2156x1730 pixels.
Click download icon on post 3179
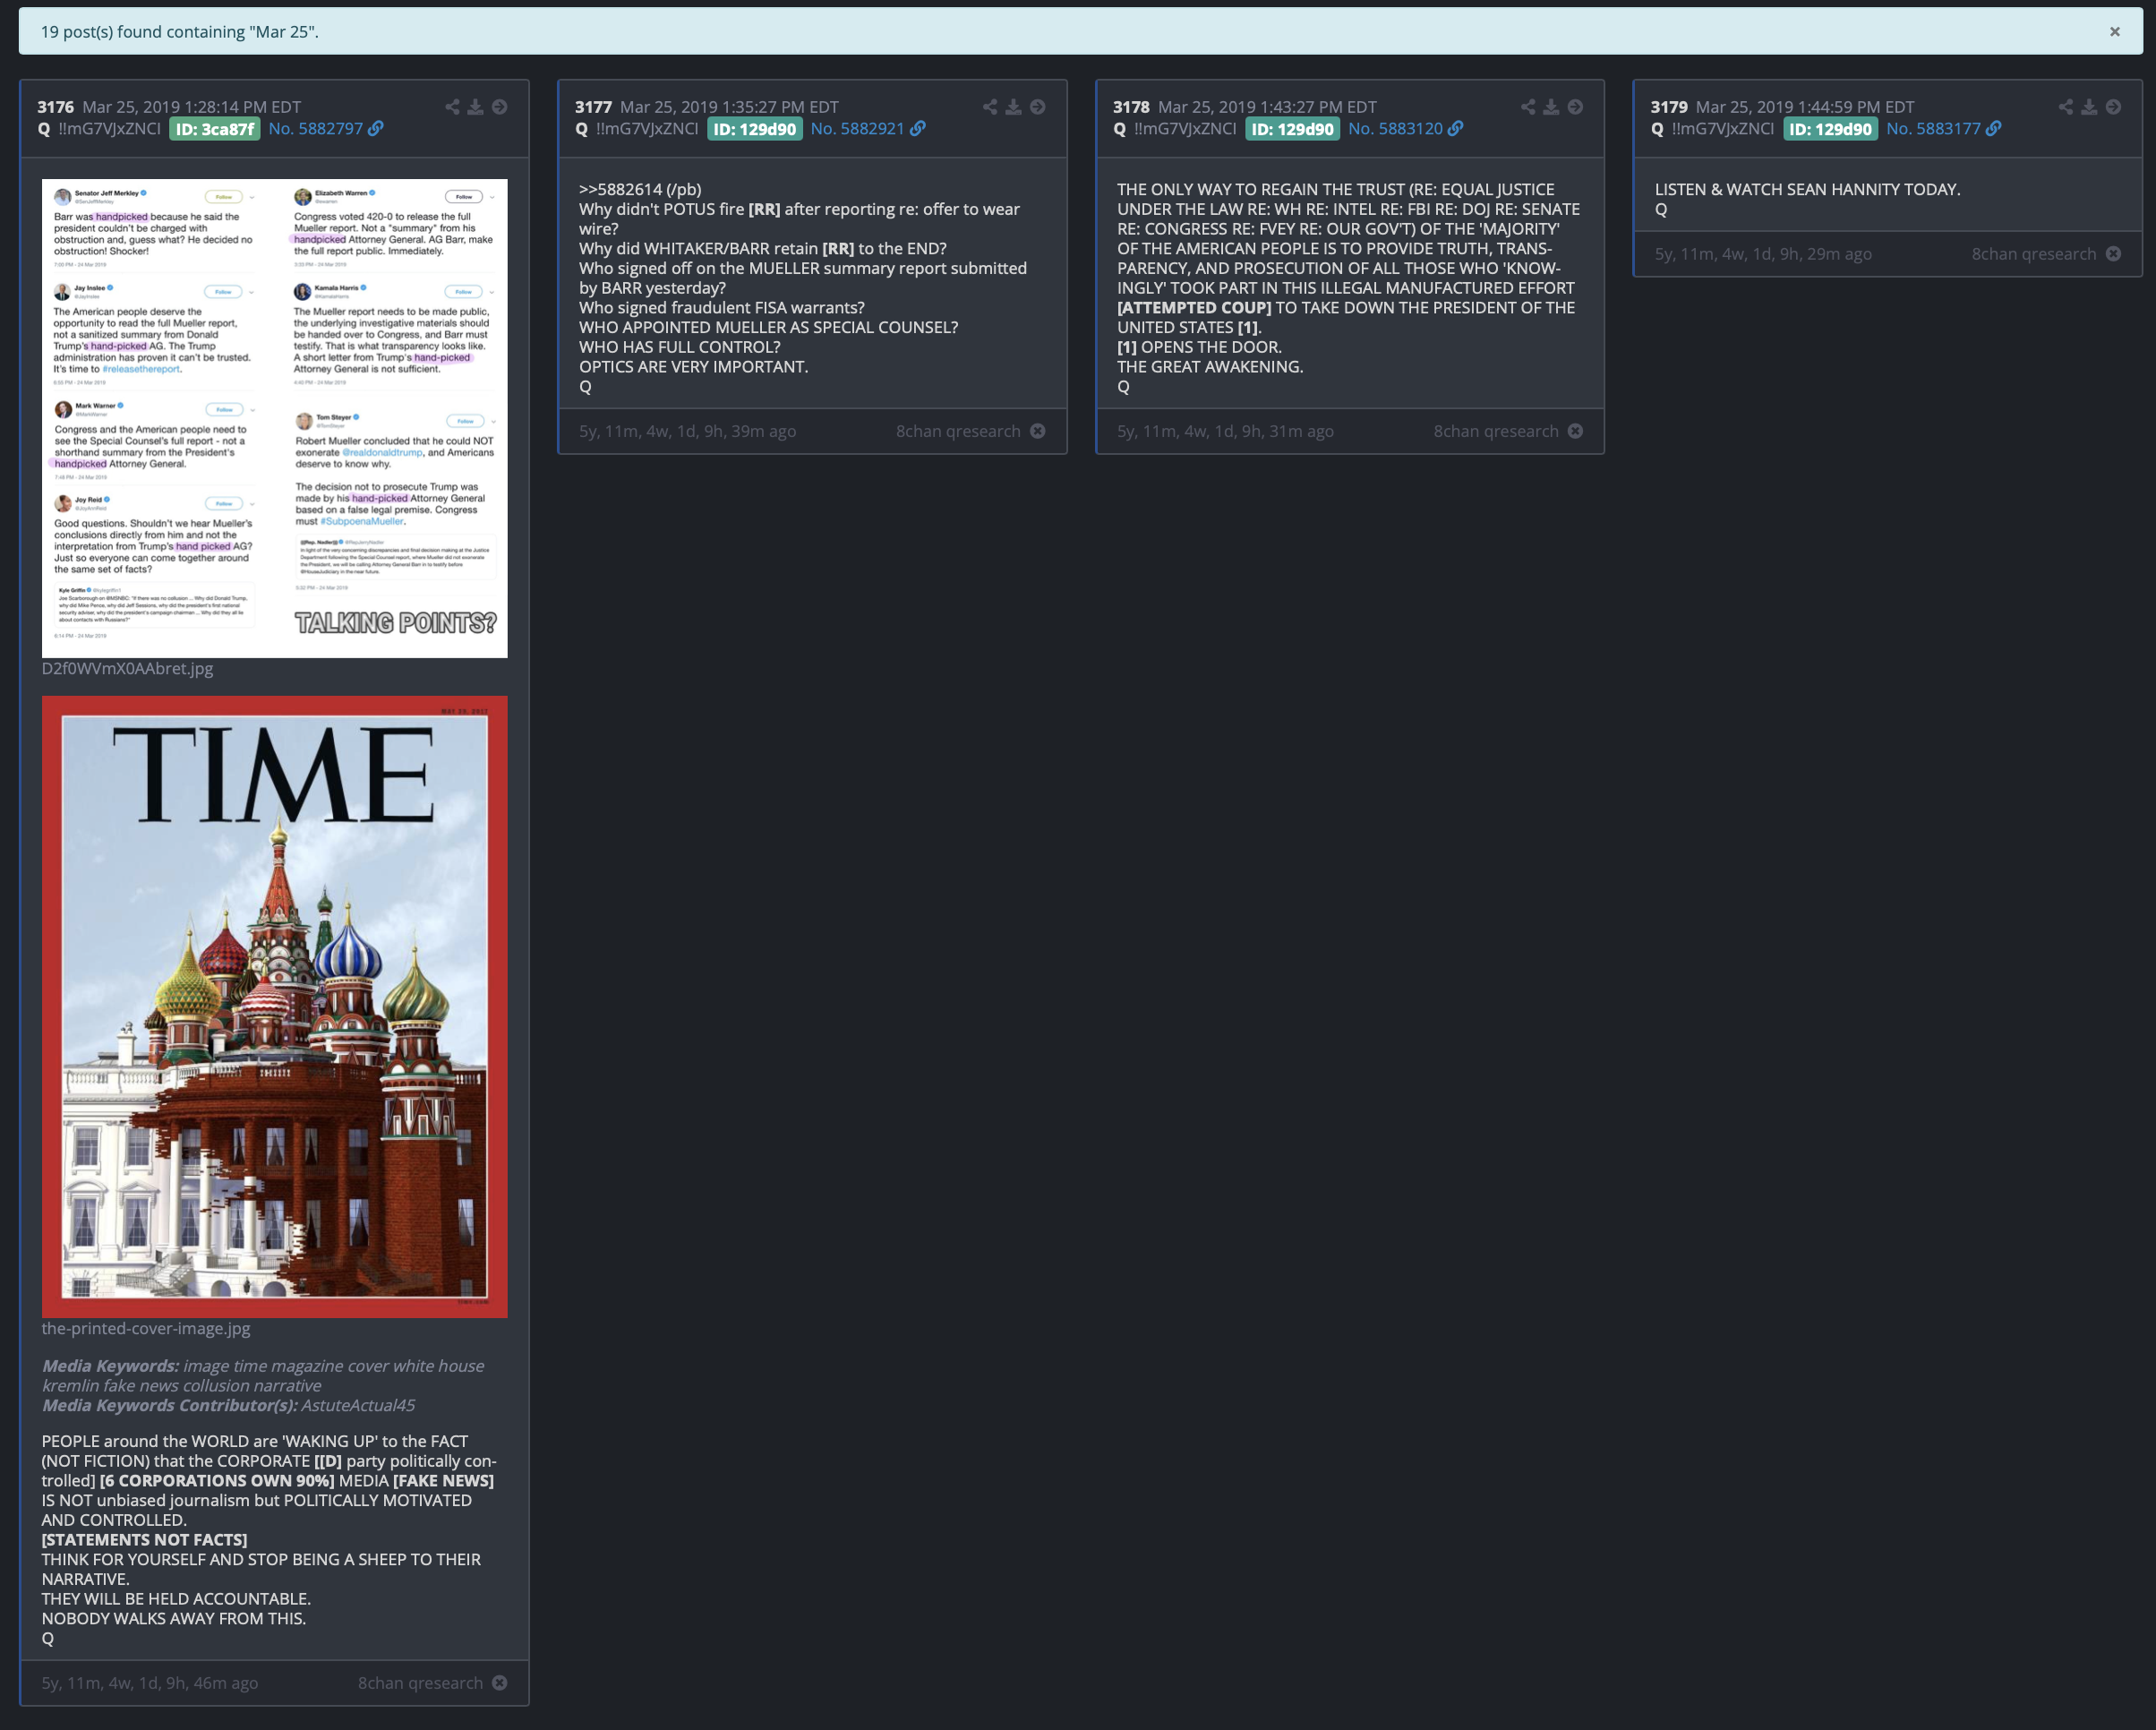2089,107
